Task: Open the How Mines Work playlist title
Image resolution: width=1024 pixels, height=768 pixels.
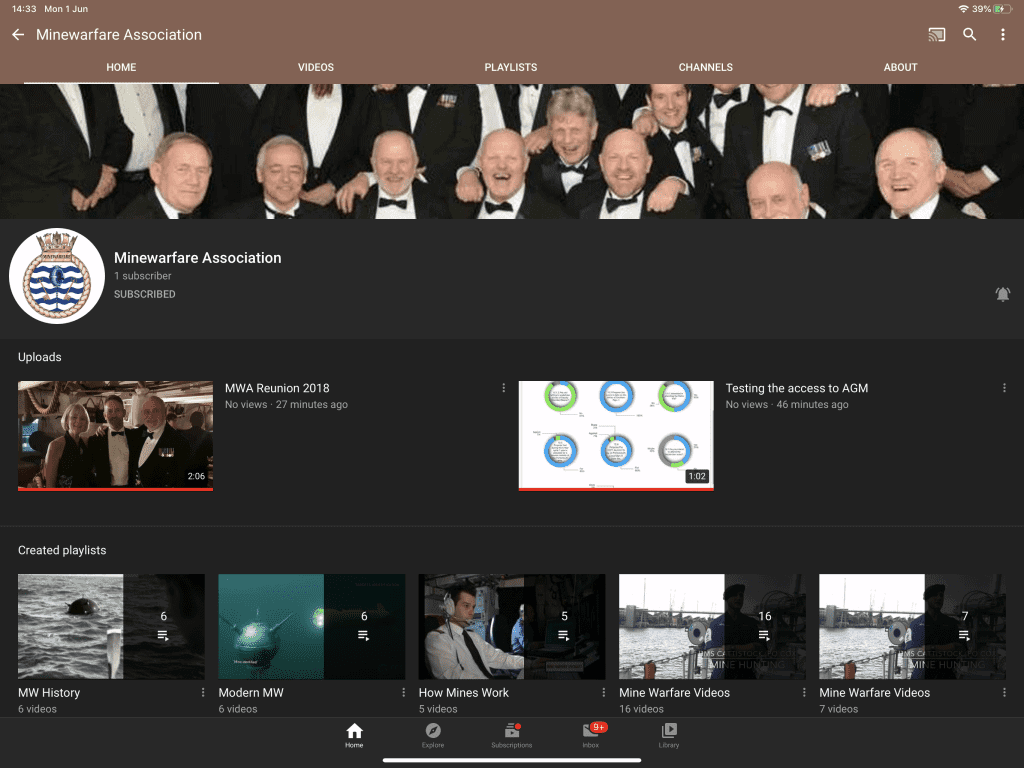Action: 463,692
